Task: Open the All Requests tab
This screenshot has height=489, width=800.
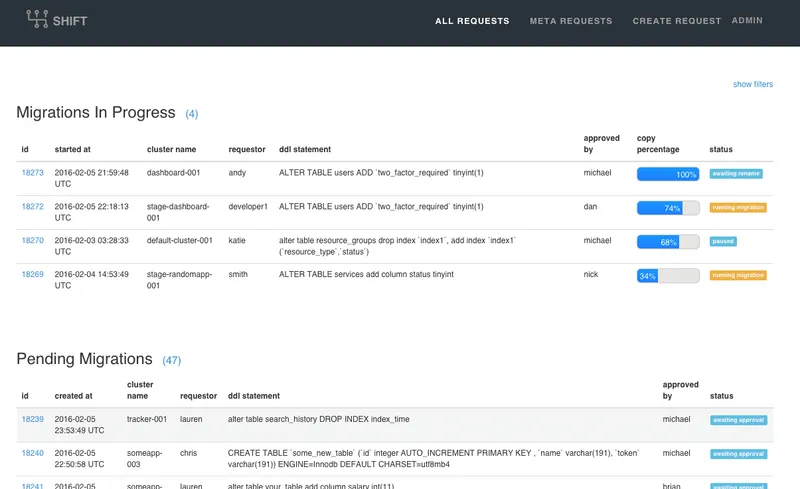Action: pyautogui.click(x=472, y=21)
